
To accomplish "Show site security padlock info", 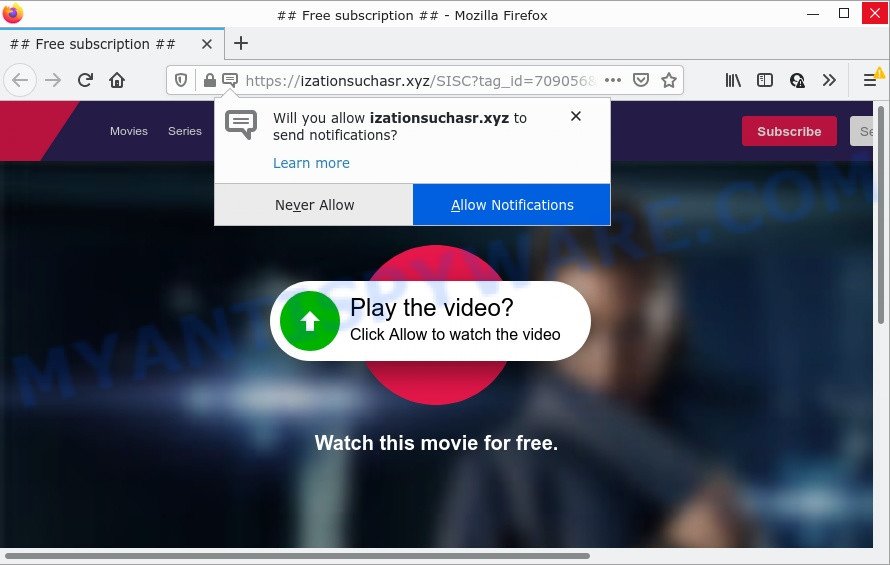I will [209, 80].
